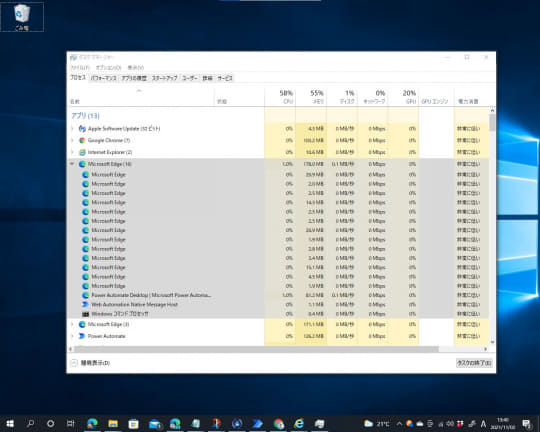Image resolution: width=540 pixels, height=432 pixels.
Task: Click the Apple Software Update process icon
Action: click(x=82, y=129)
